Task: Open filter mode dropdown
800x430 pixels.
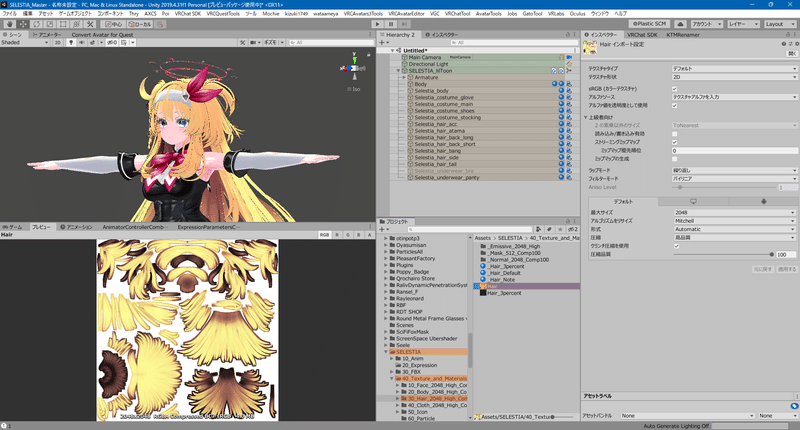Action: point(734,179)
